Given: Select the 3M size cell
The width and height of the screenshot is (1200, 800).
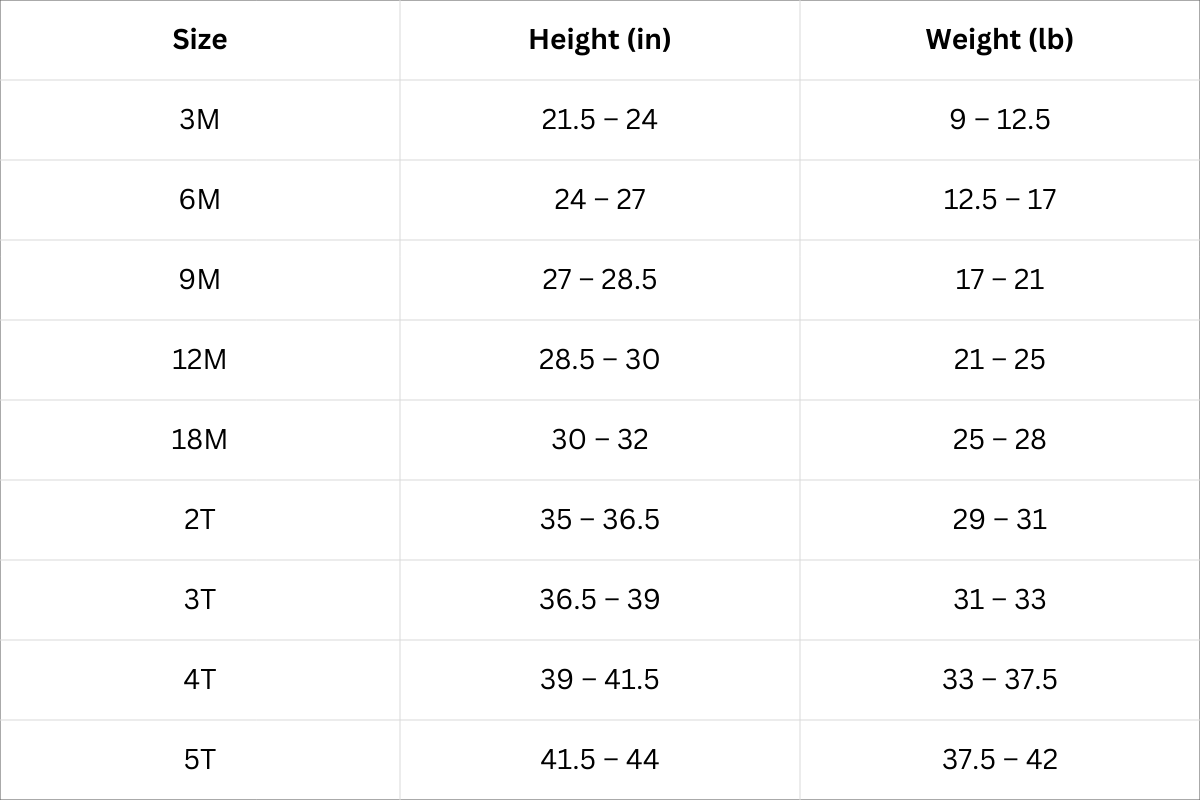Looking at the screenshot, I should pyautogui.click(x=200, y=120).
